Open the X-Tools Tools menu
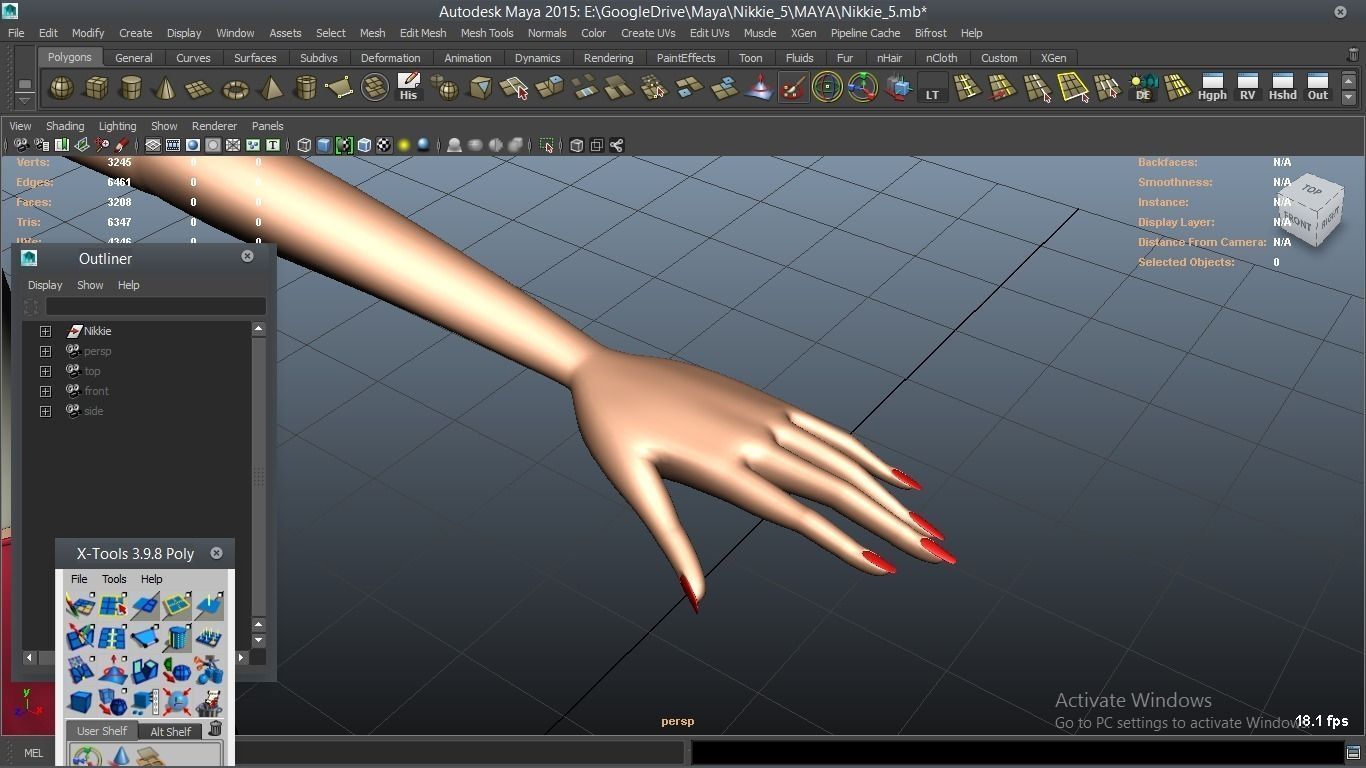Image resolution: width=1366 pixels, height=768 pixels. click(x=114, y=579)
